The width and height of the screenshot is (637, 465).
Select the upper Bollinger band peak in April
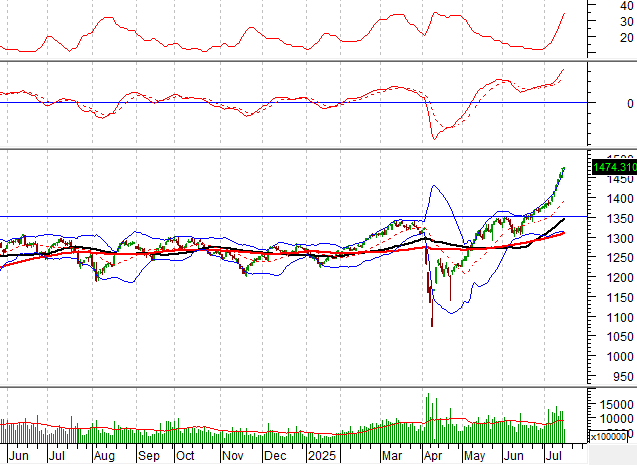tap(435, 185)
